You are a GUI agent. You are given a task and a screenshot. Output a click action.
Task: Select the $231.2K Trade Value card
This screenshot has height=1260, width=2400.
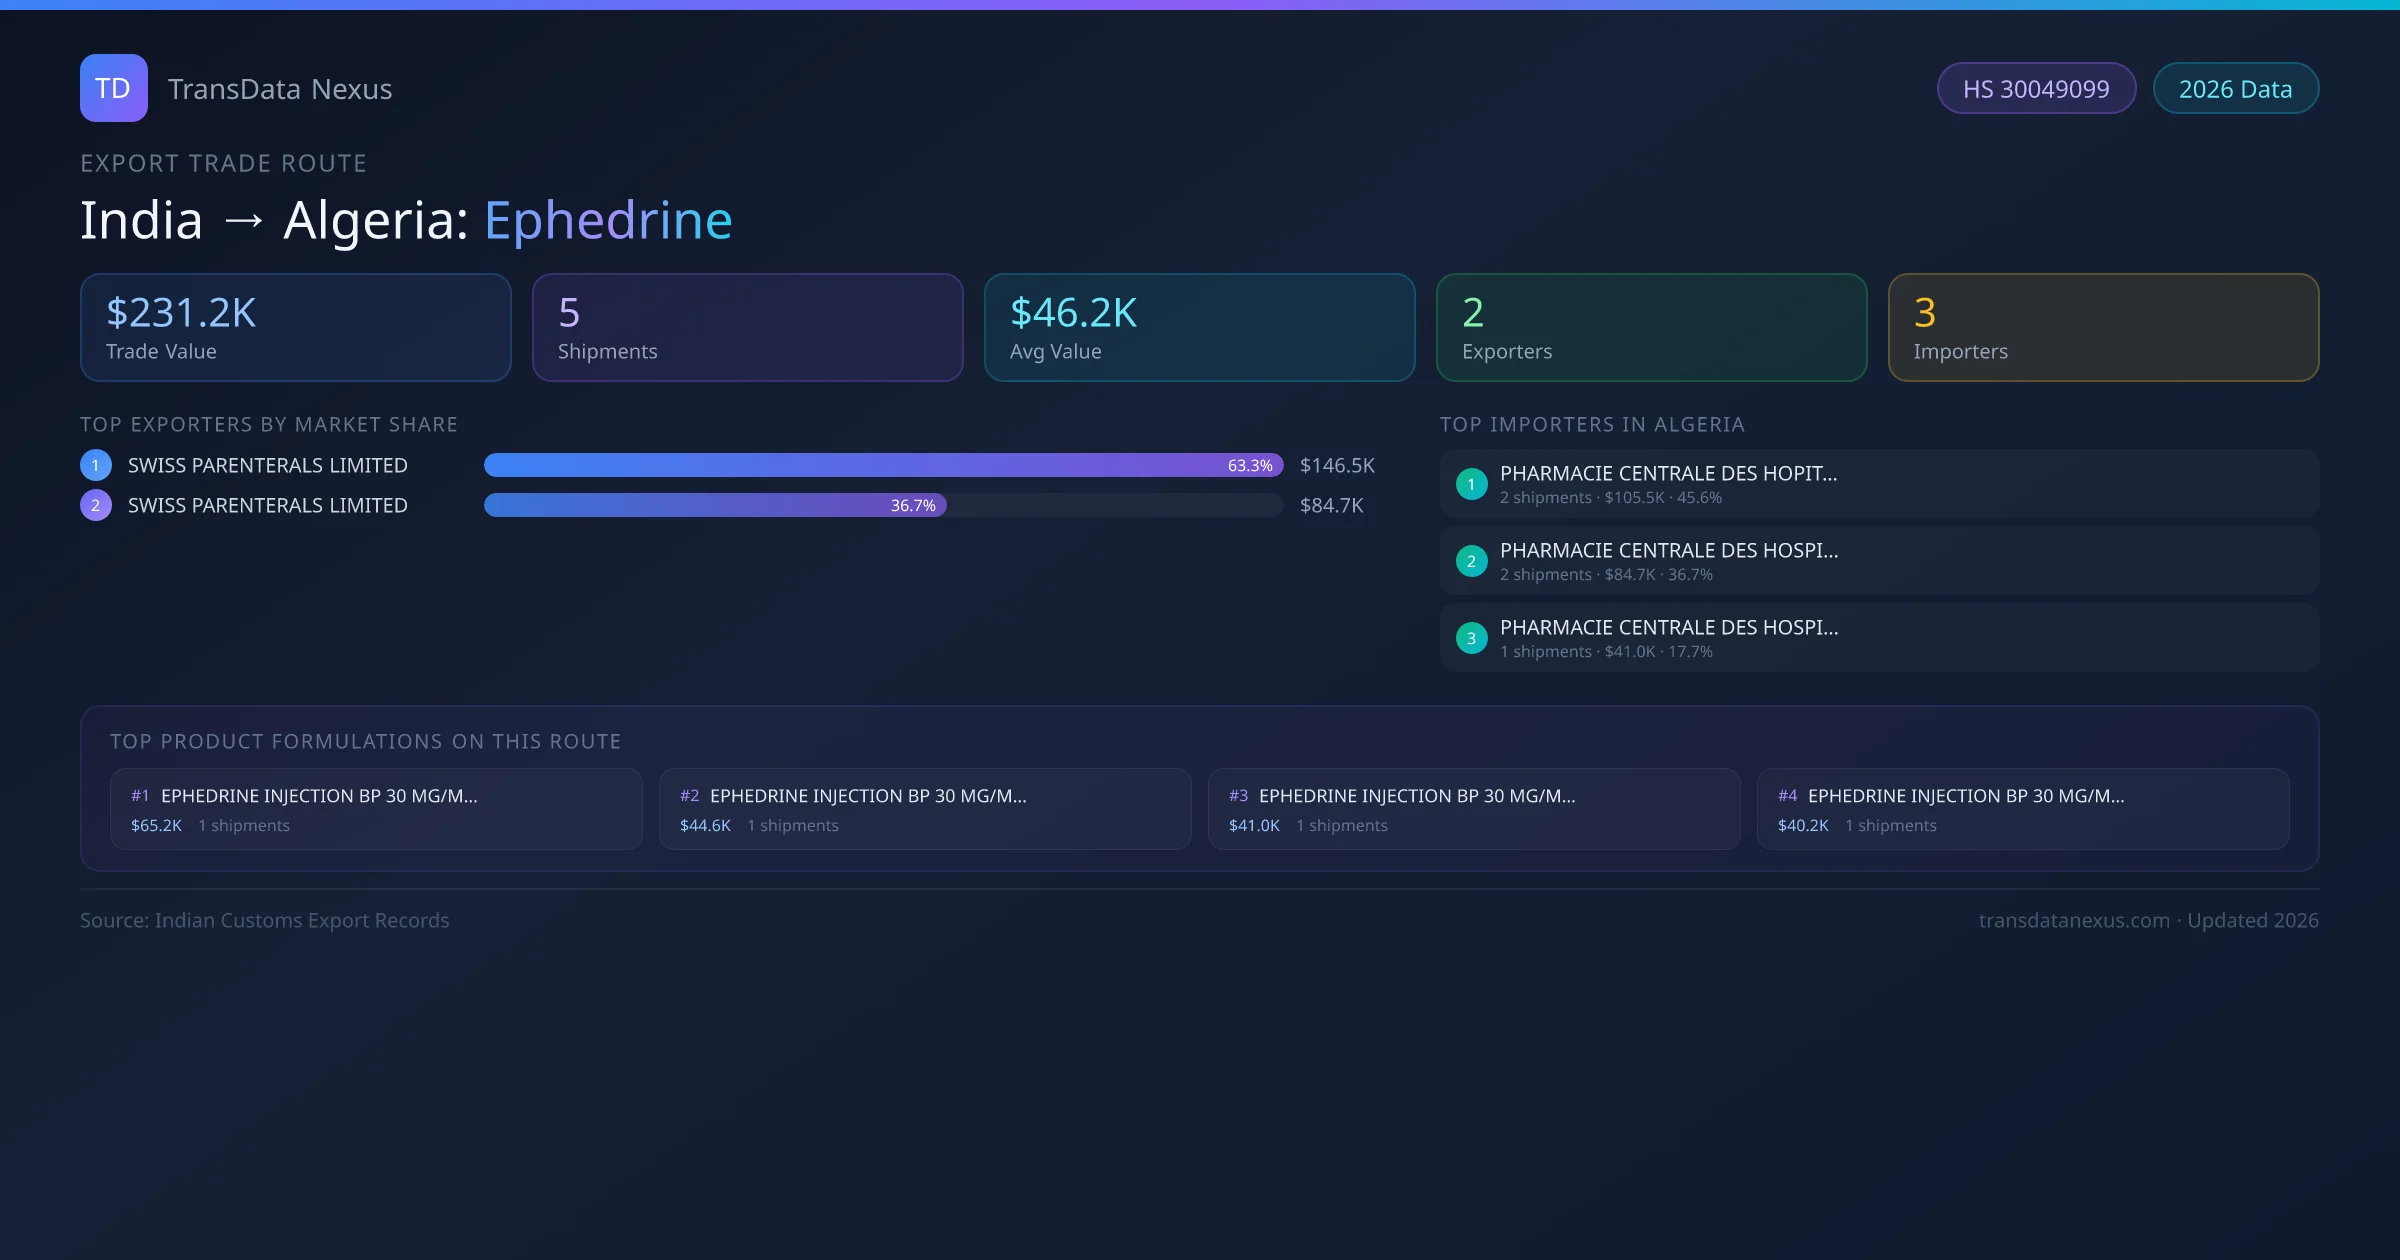pyautogui.click(x=295, y=327)
